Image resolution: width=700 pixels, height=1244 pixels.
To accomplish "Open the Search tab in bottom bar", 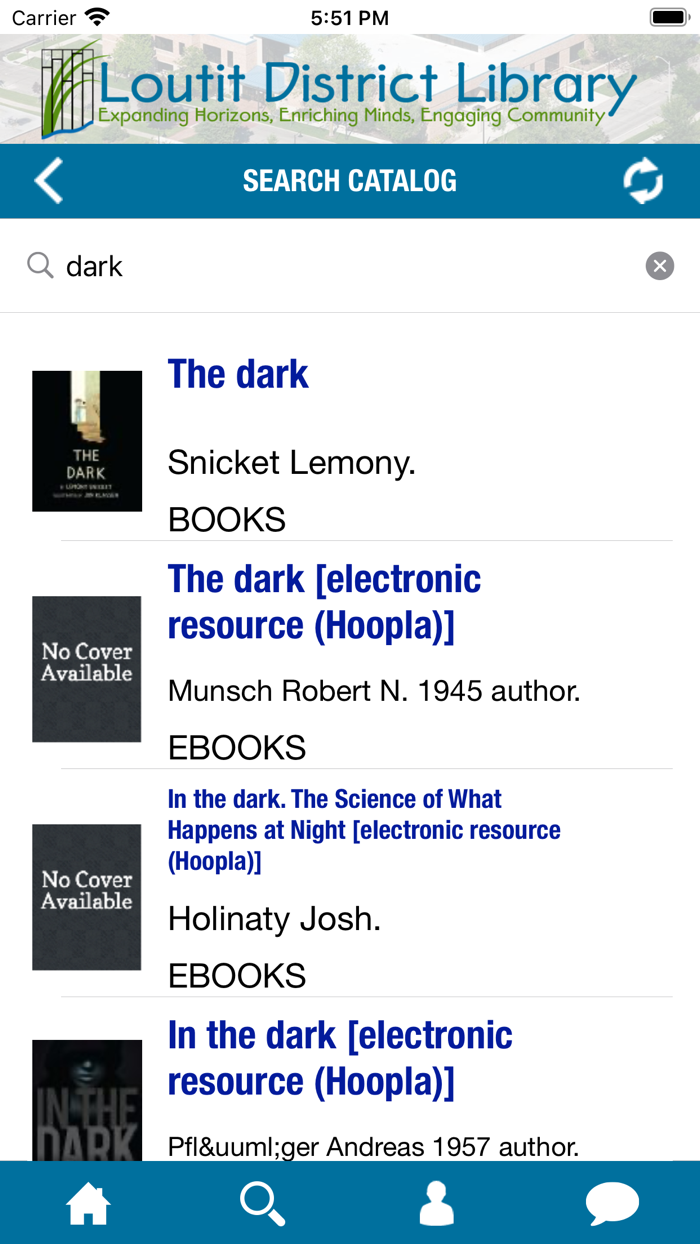I will coord(263,1203).
